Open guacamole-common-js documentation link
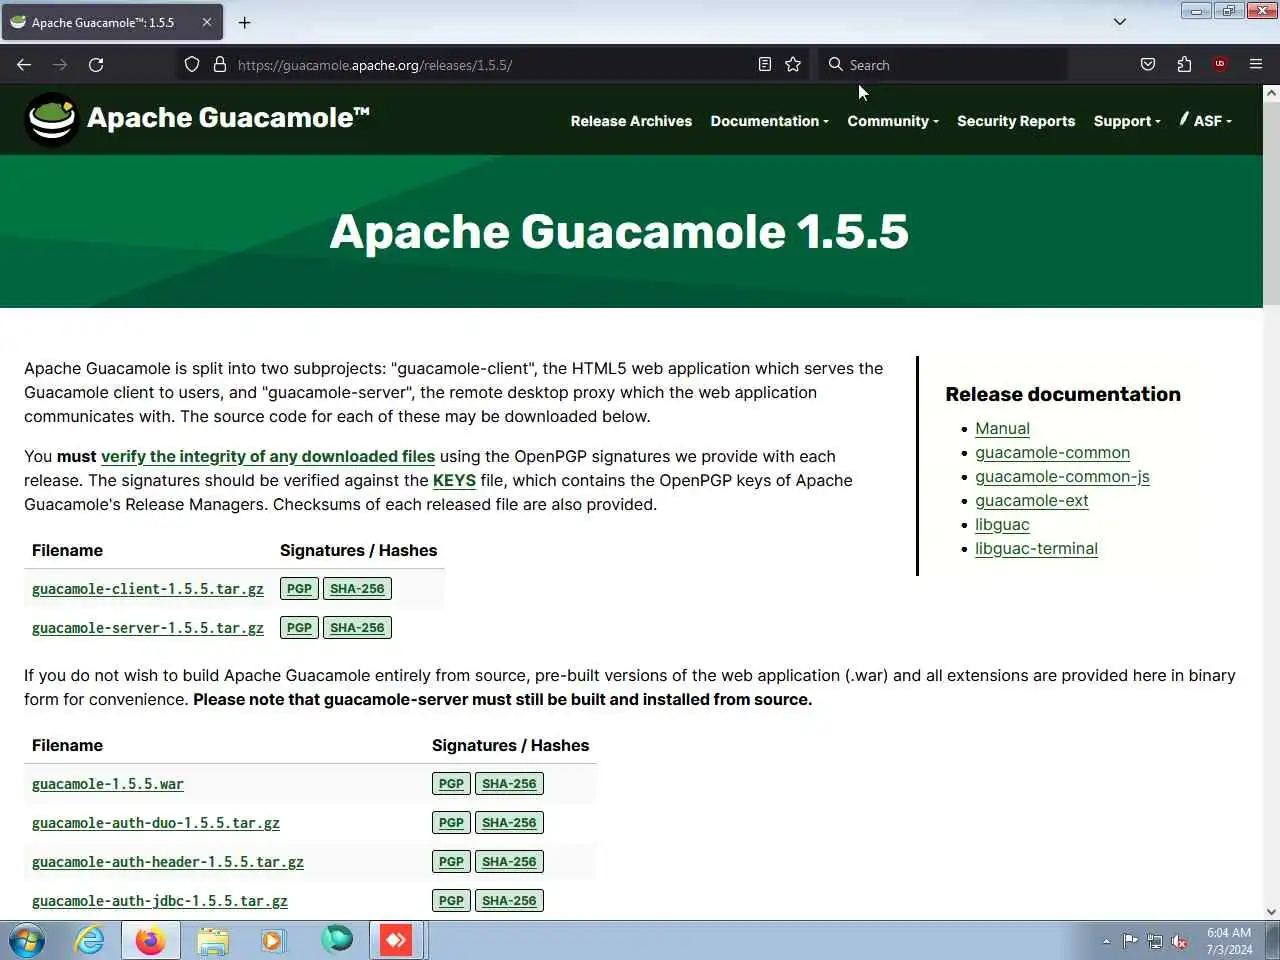 (x=1062, y=476)
